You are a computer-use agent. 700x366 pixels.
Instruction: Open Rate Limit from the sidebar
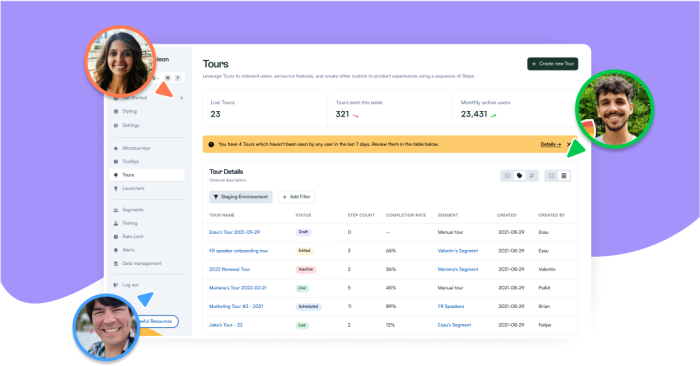coord(133,237)
